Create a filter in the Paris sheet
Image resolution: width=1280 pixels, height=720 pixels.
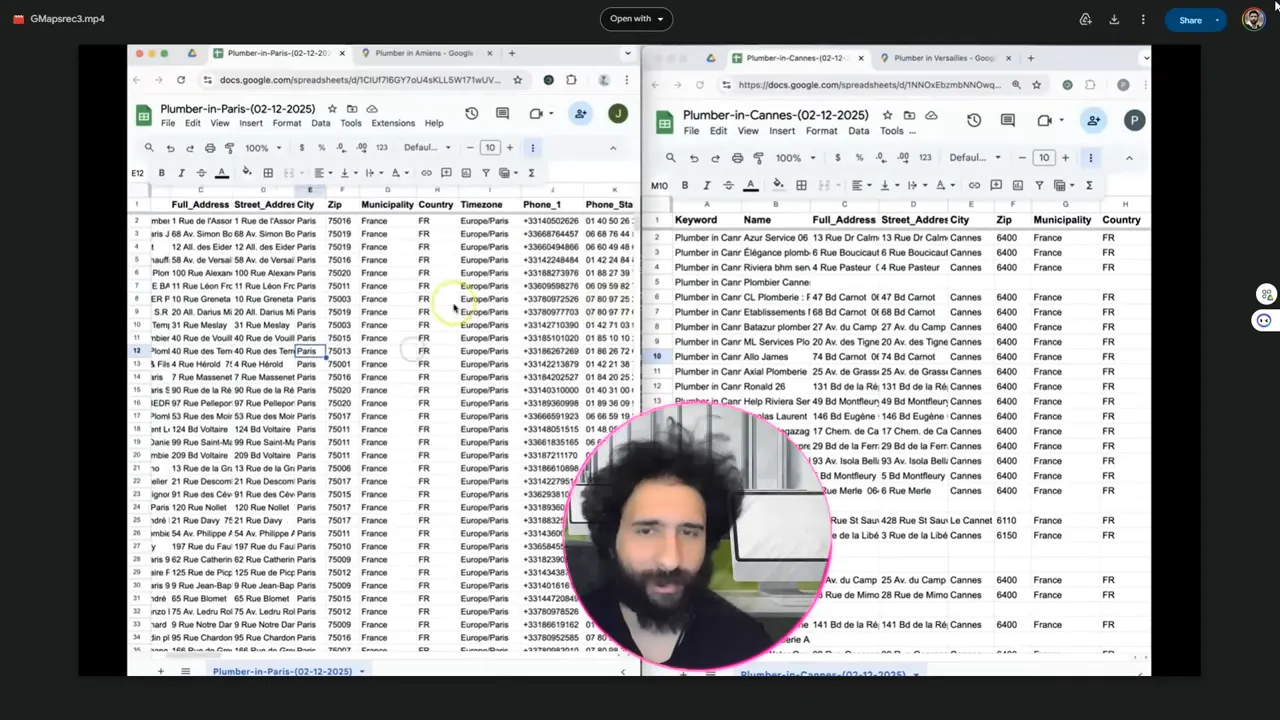point(486,173)
